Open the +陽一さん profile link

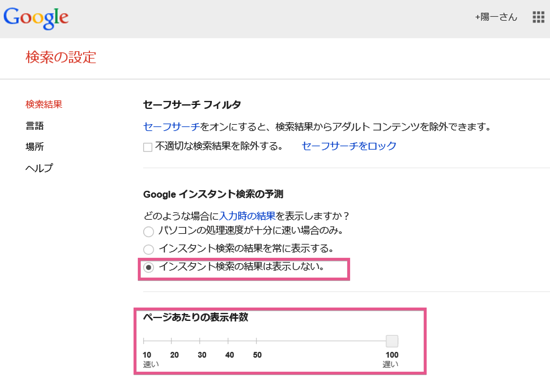(x=496, y=17)
